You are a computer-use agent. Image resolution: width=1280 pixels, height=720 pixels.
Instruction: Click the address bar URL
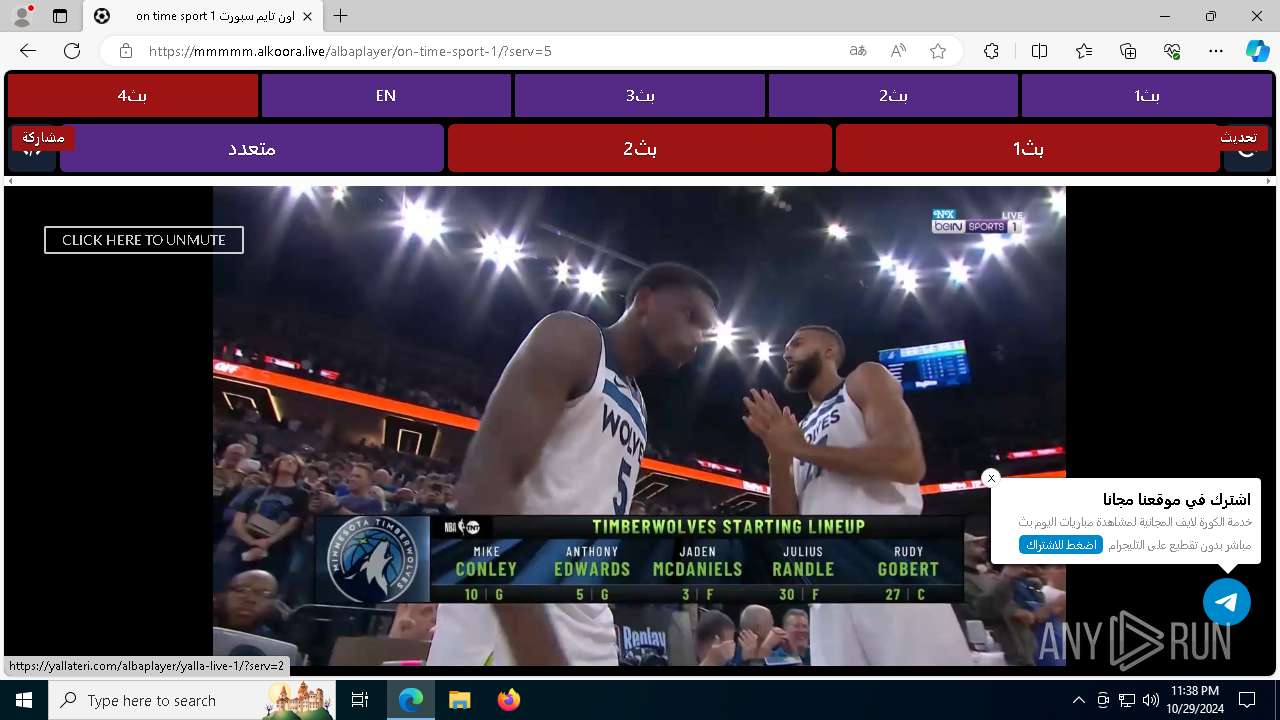coord(350,51)
